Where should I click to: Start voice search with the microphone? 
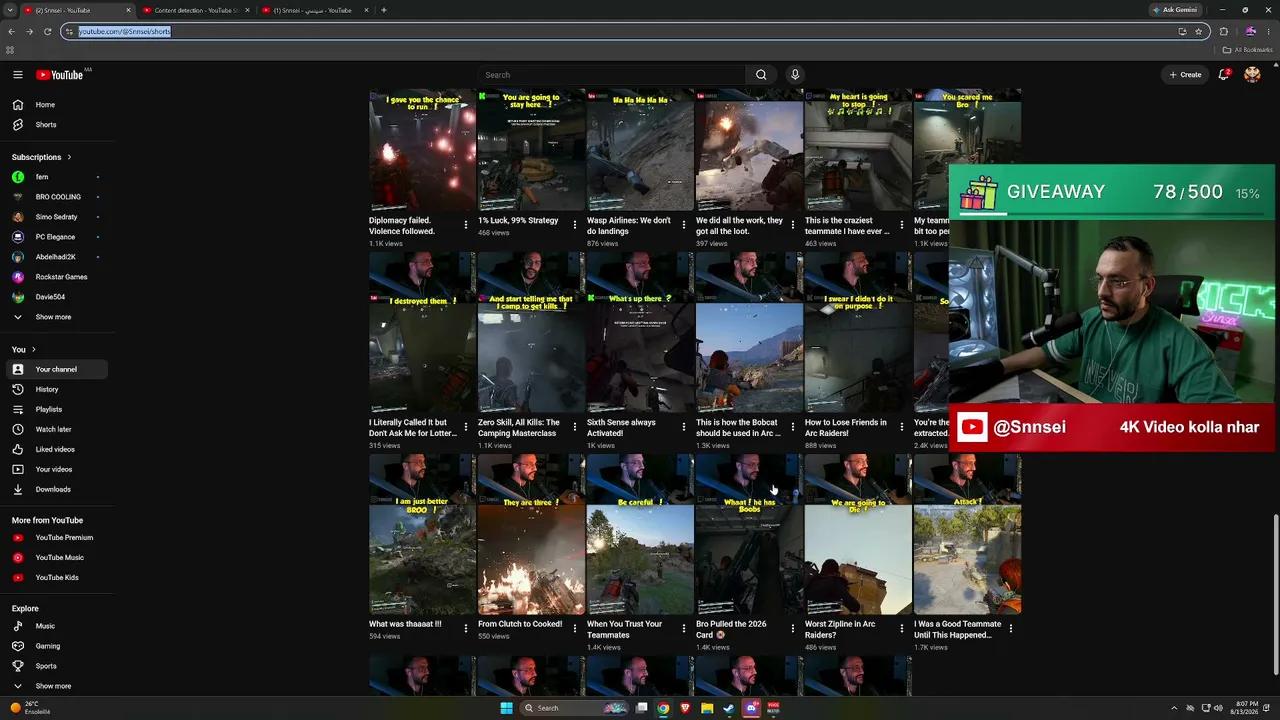click(x=795, y=75)
